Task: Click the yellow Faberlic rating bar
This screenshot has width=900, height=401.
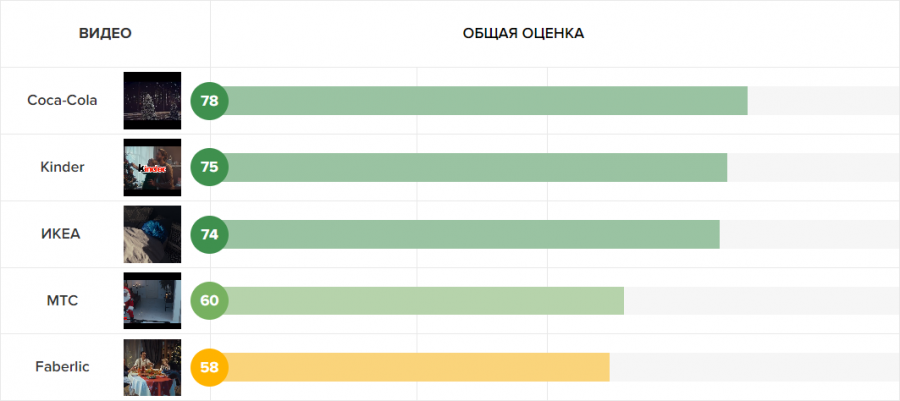Action: click(420, 367)
